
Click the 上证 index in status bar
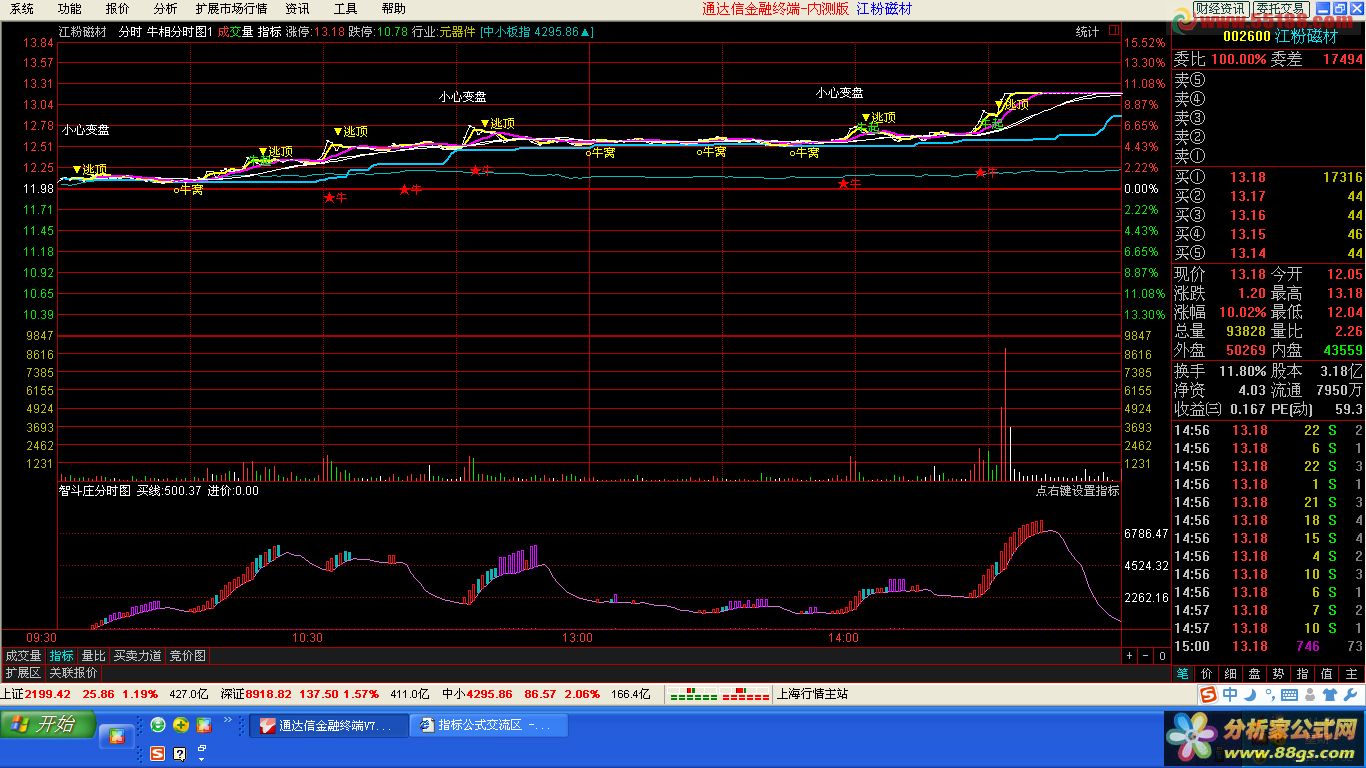pyautogui.click(x=104, y=694)
